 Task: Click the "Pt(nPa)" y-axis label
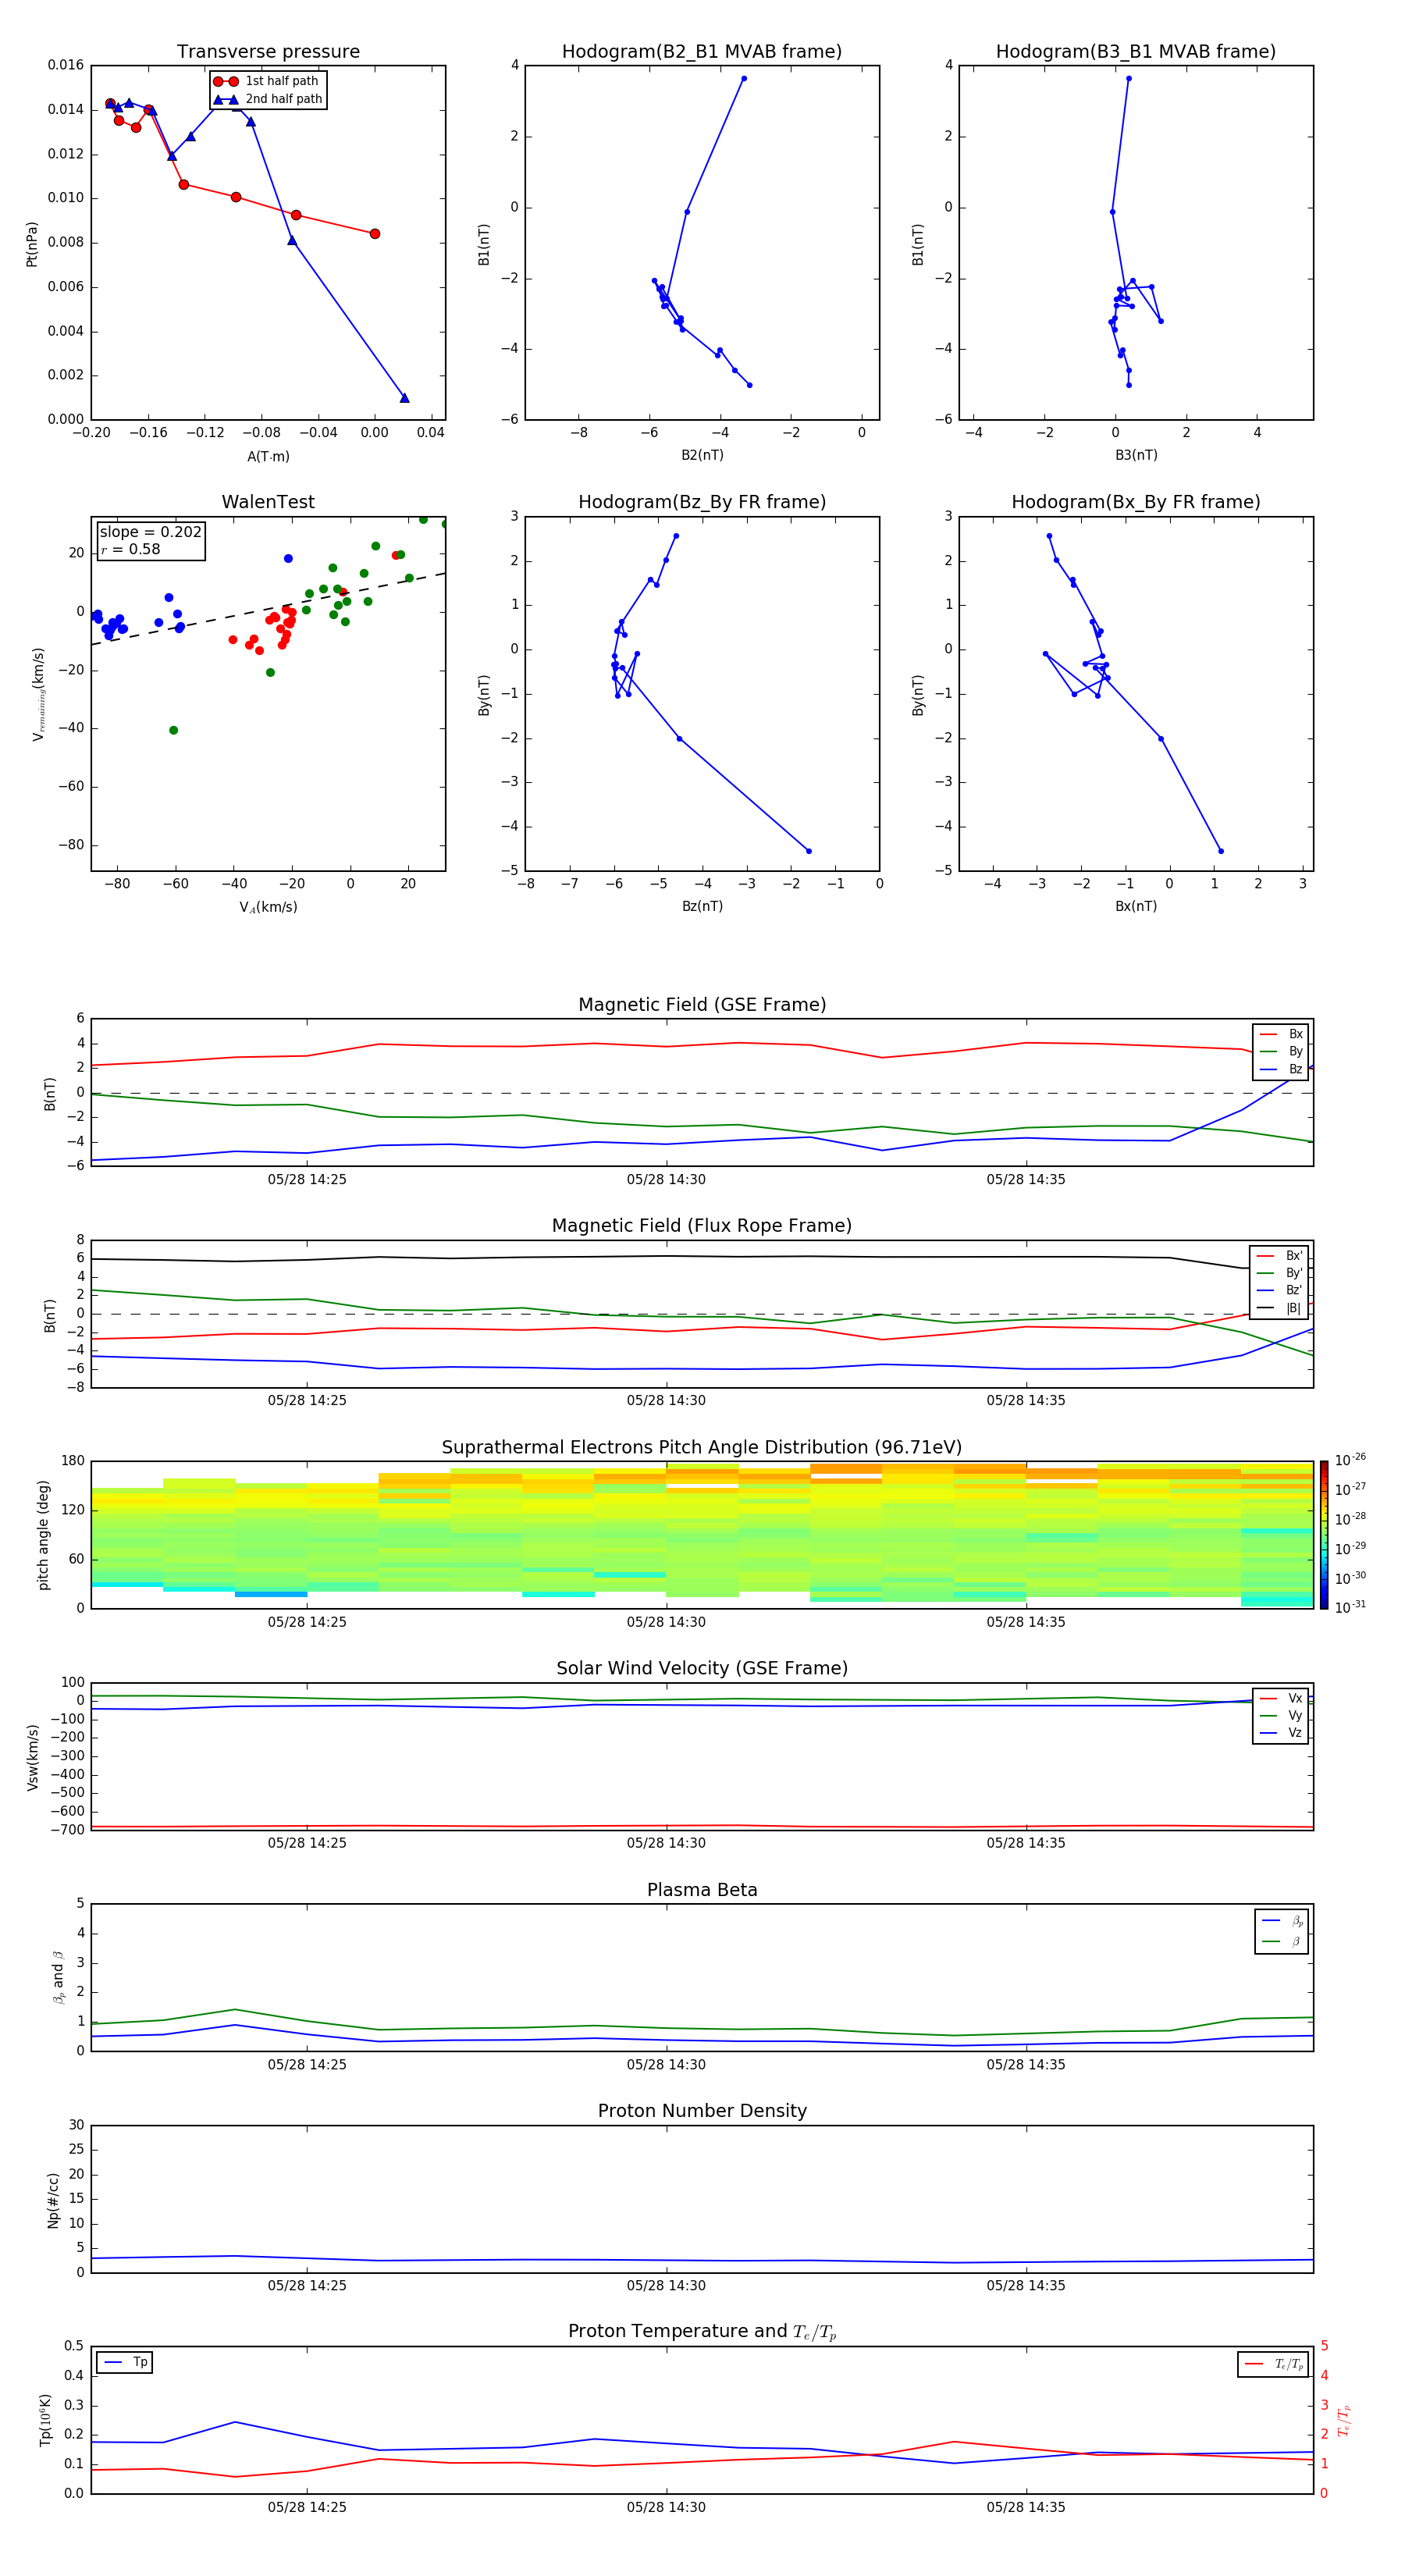coord(31,244)
